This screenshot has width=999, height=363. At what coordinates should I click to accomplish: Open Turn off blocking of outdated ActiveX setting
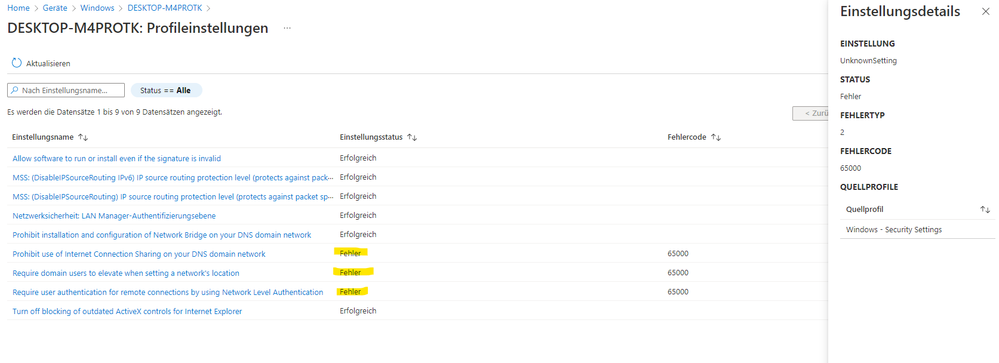point(127,311)
